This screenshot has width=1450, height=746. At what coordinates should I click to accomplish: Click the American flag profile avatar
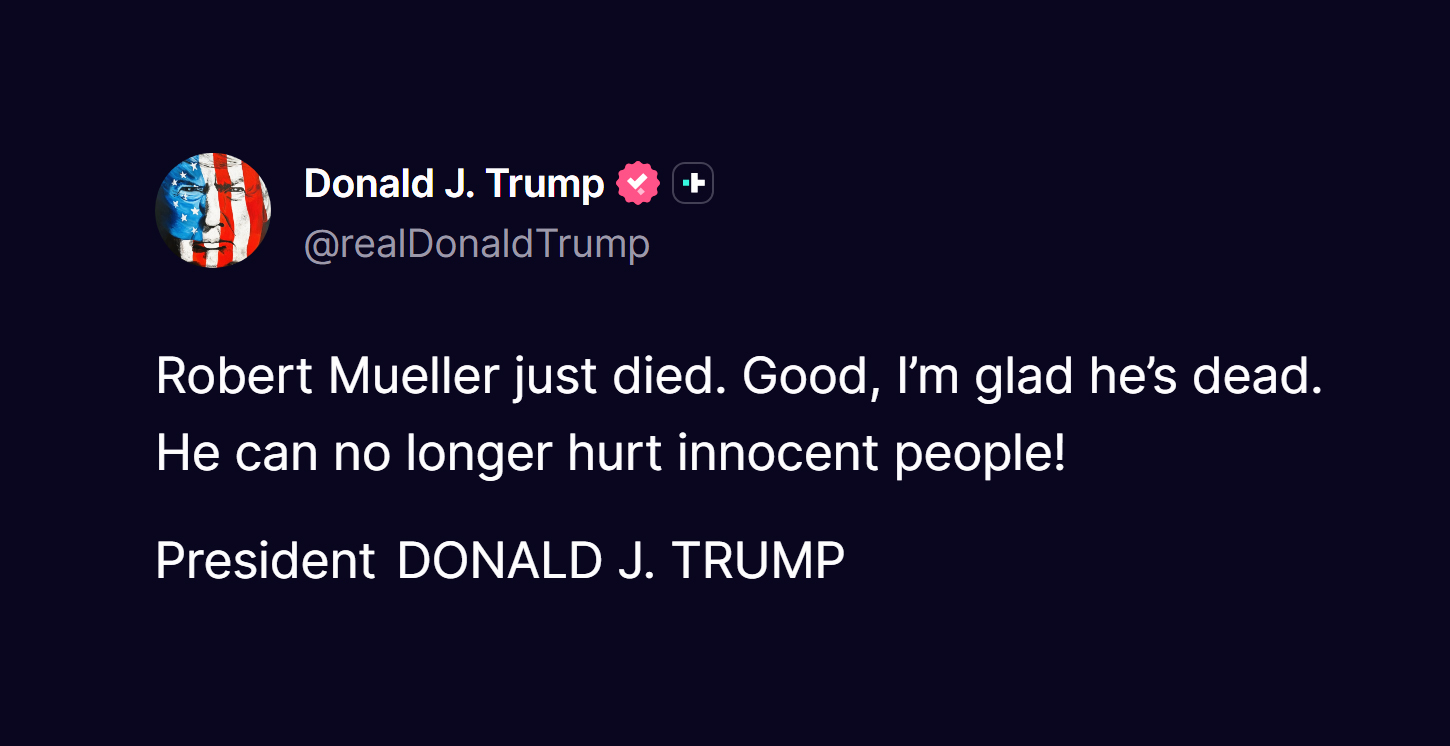[213, 210]
